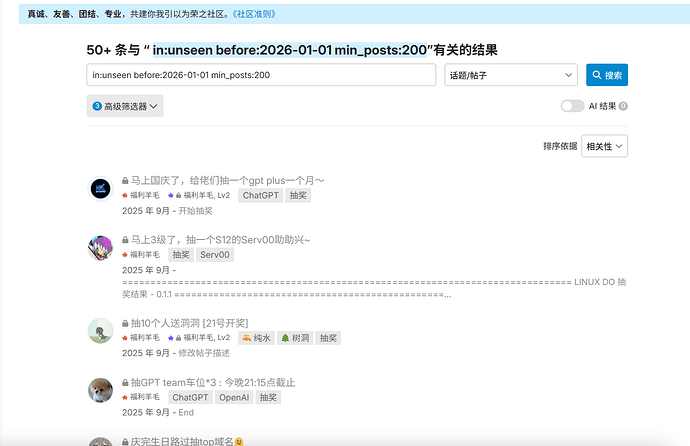Toggle the AI 结果 switch
The image size is (690, 446).
click(572, 106)
